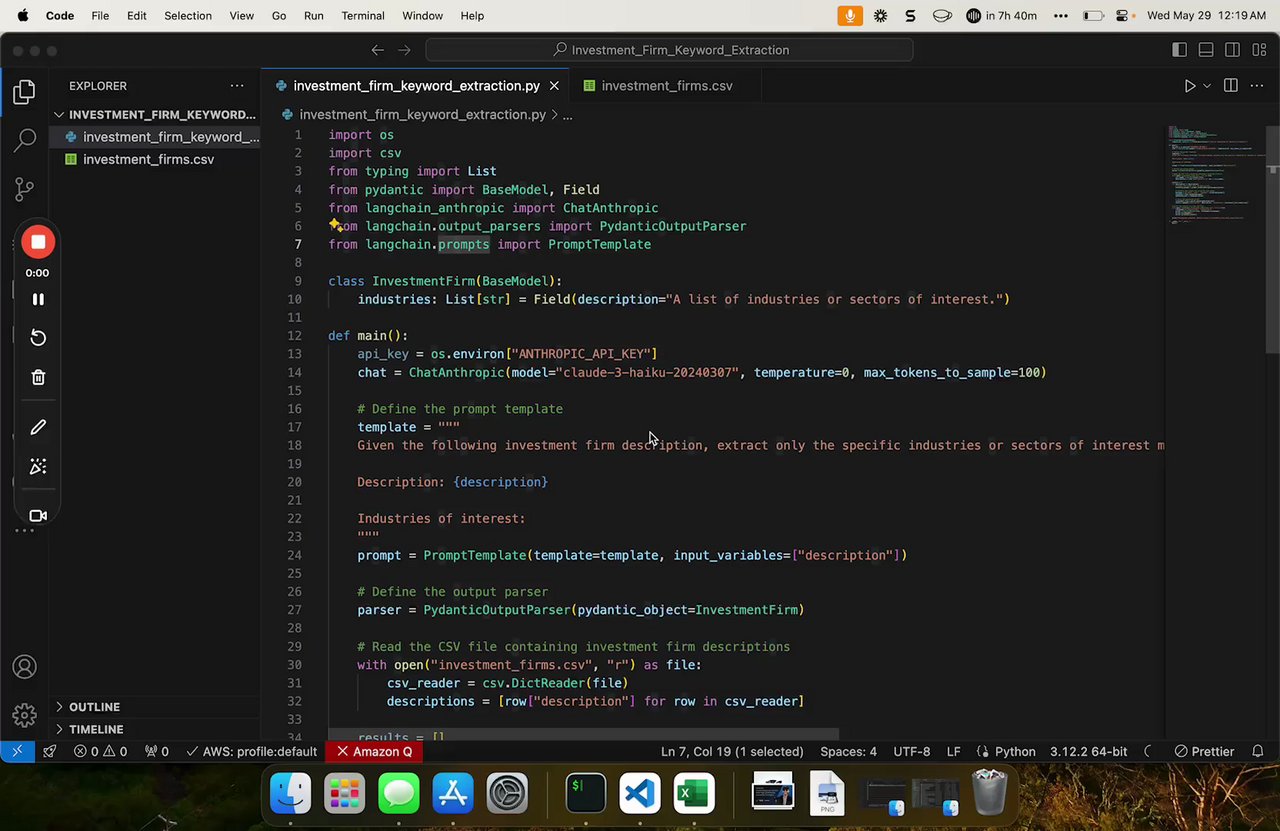The height and width of the screenshot is (831, 1280).
Task: Open the run options dropdown arrow
Action: [x=1207, y=86]
